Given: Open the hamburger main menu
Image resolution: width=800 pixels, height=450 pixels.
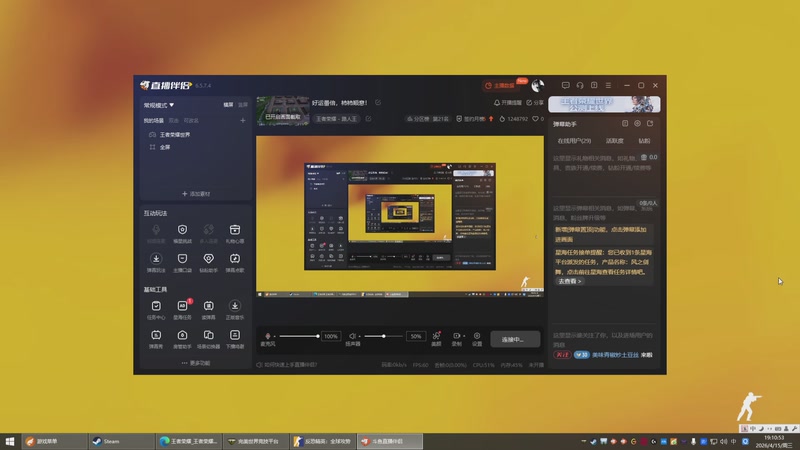Looking at the screenshot, I should pos(608,85).
